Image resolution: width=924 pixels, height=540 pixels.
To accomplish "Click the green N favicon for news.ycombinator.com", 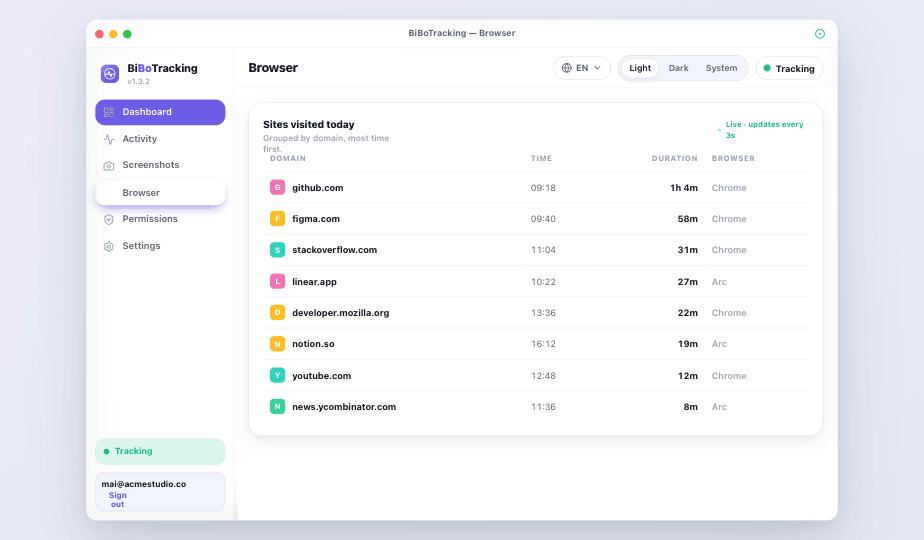I will (278, 406).
